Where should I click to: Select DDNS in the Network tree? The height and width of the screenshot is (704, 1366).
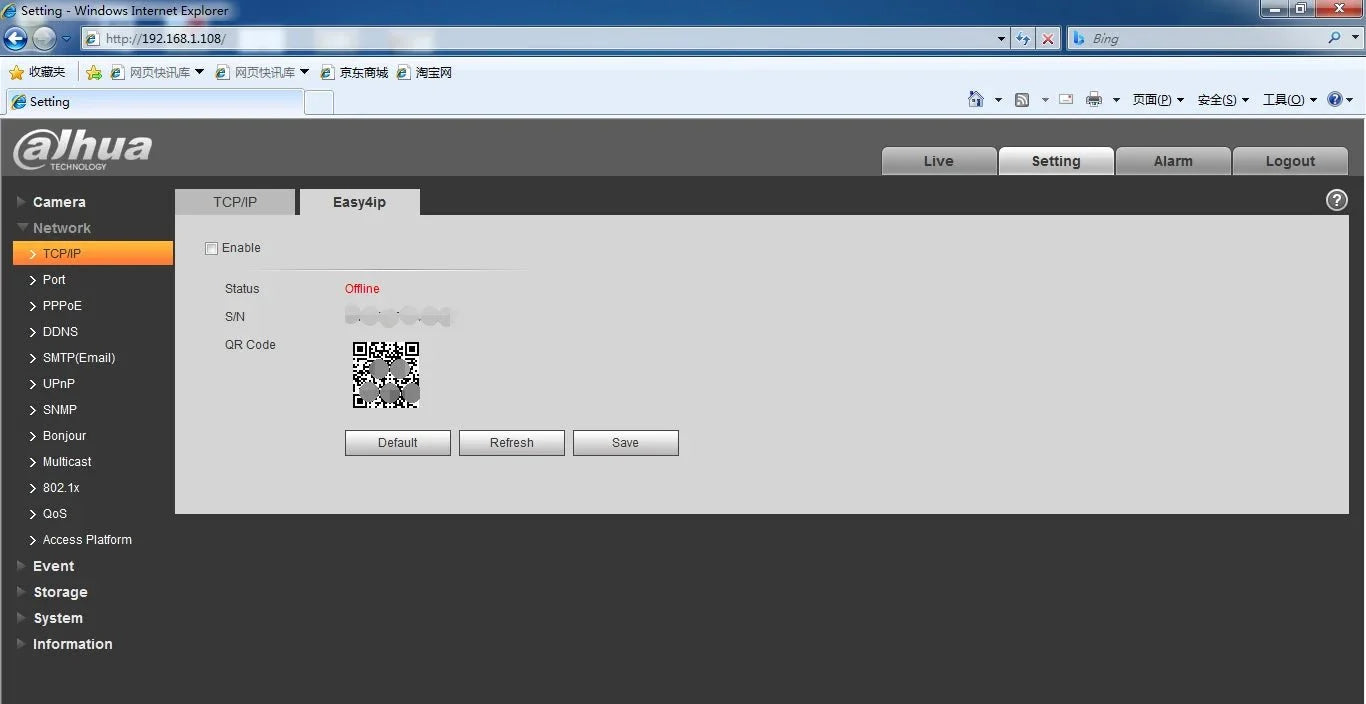click(x=60, y=332)
